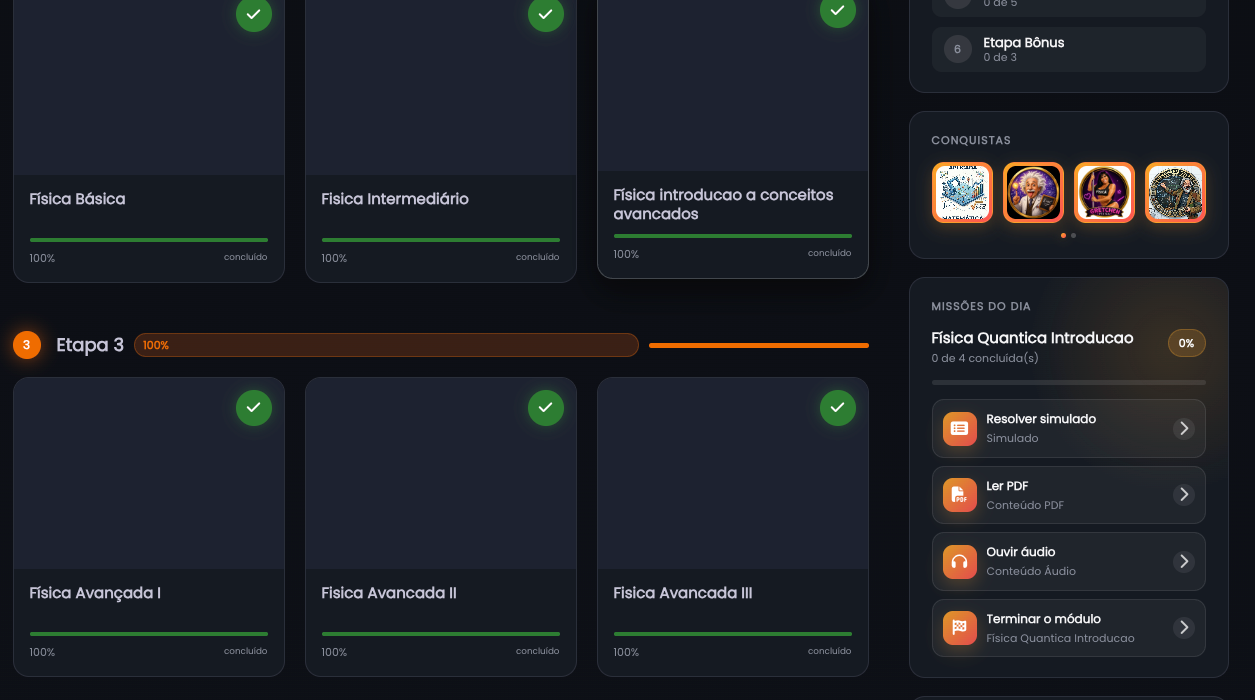Click the Fisica Avancada III card image area
Screen dimensions: 1255x700
point(733,473)
